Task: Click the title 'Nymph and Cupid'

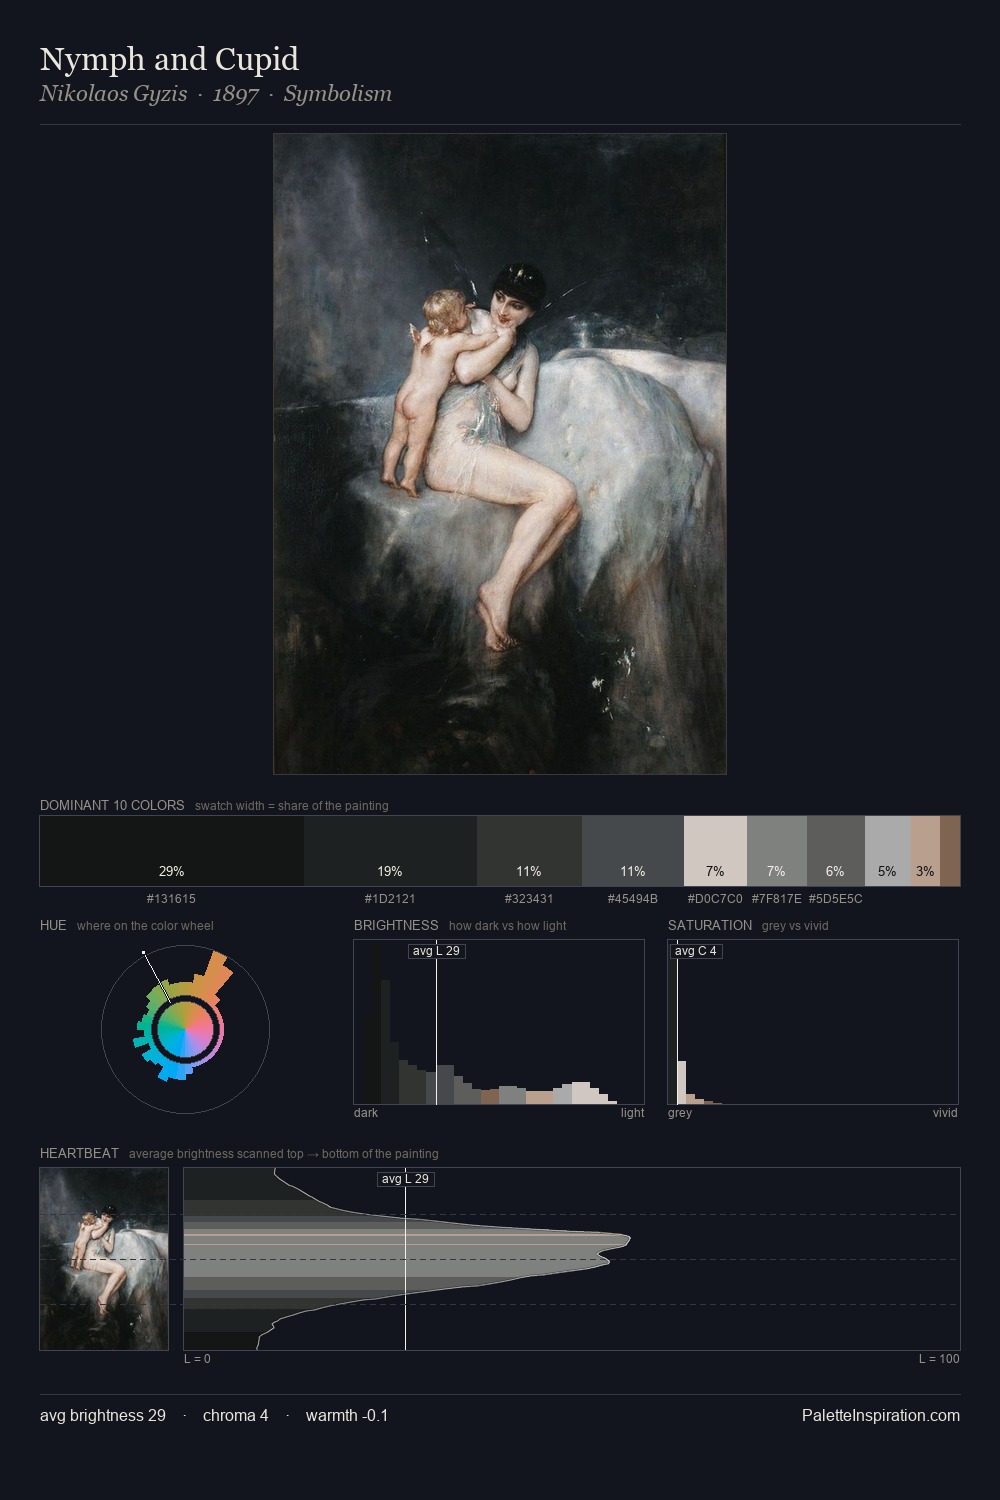Action: coord(169,59)
